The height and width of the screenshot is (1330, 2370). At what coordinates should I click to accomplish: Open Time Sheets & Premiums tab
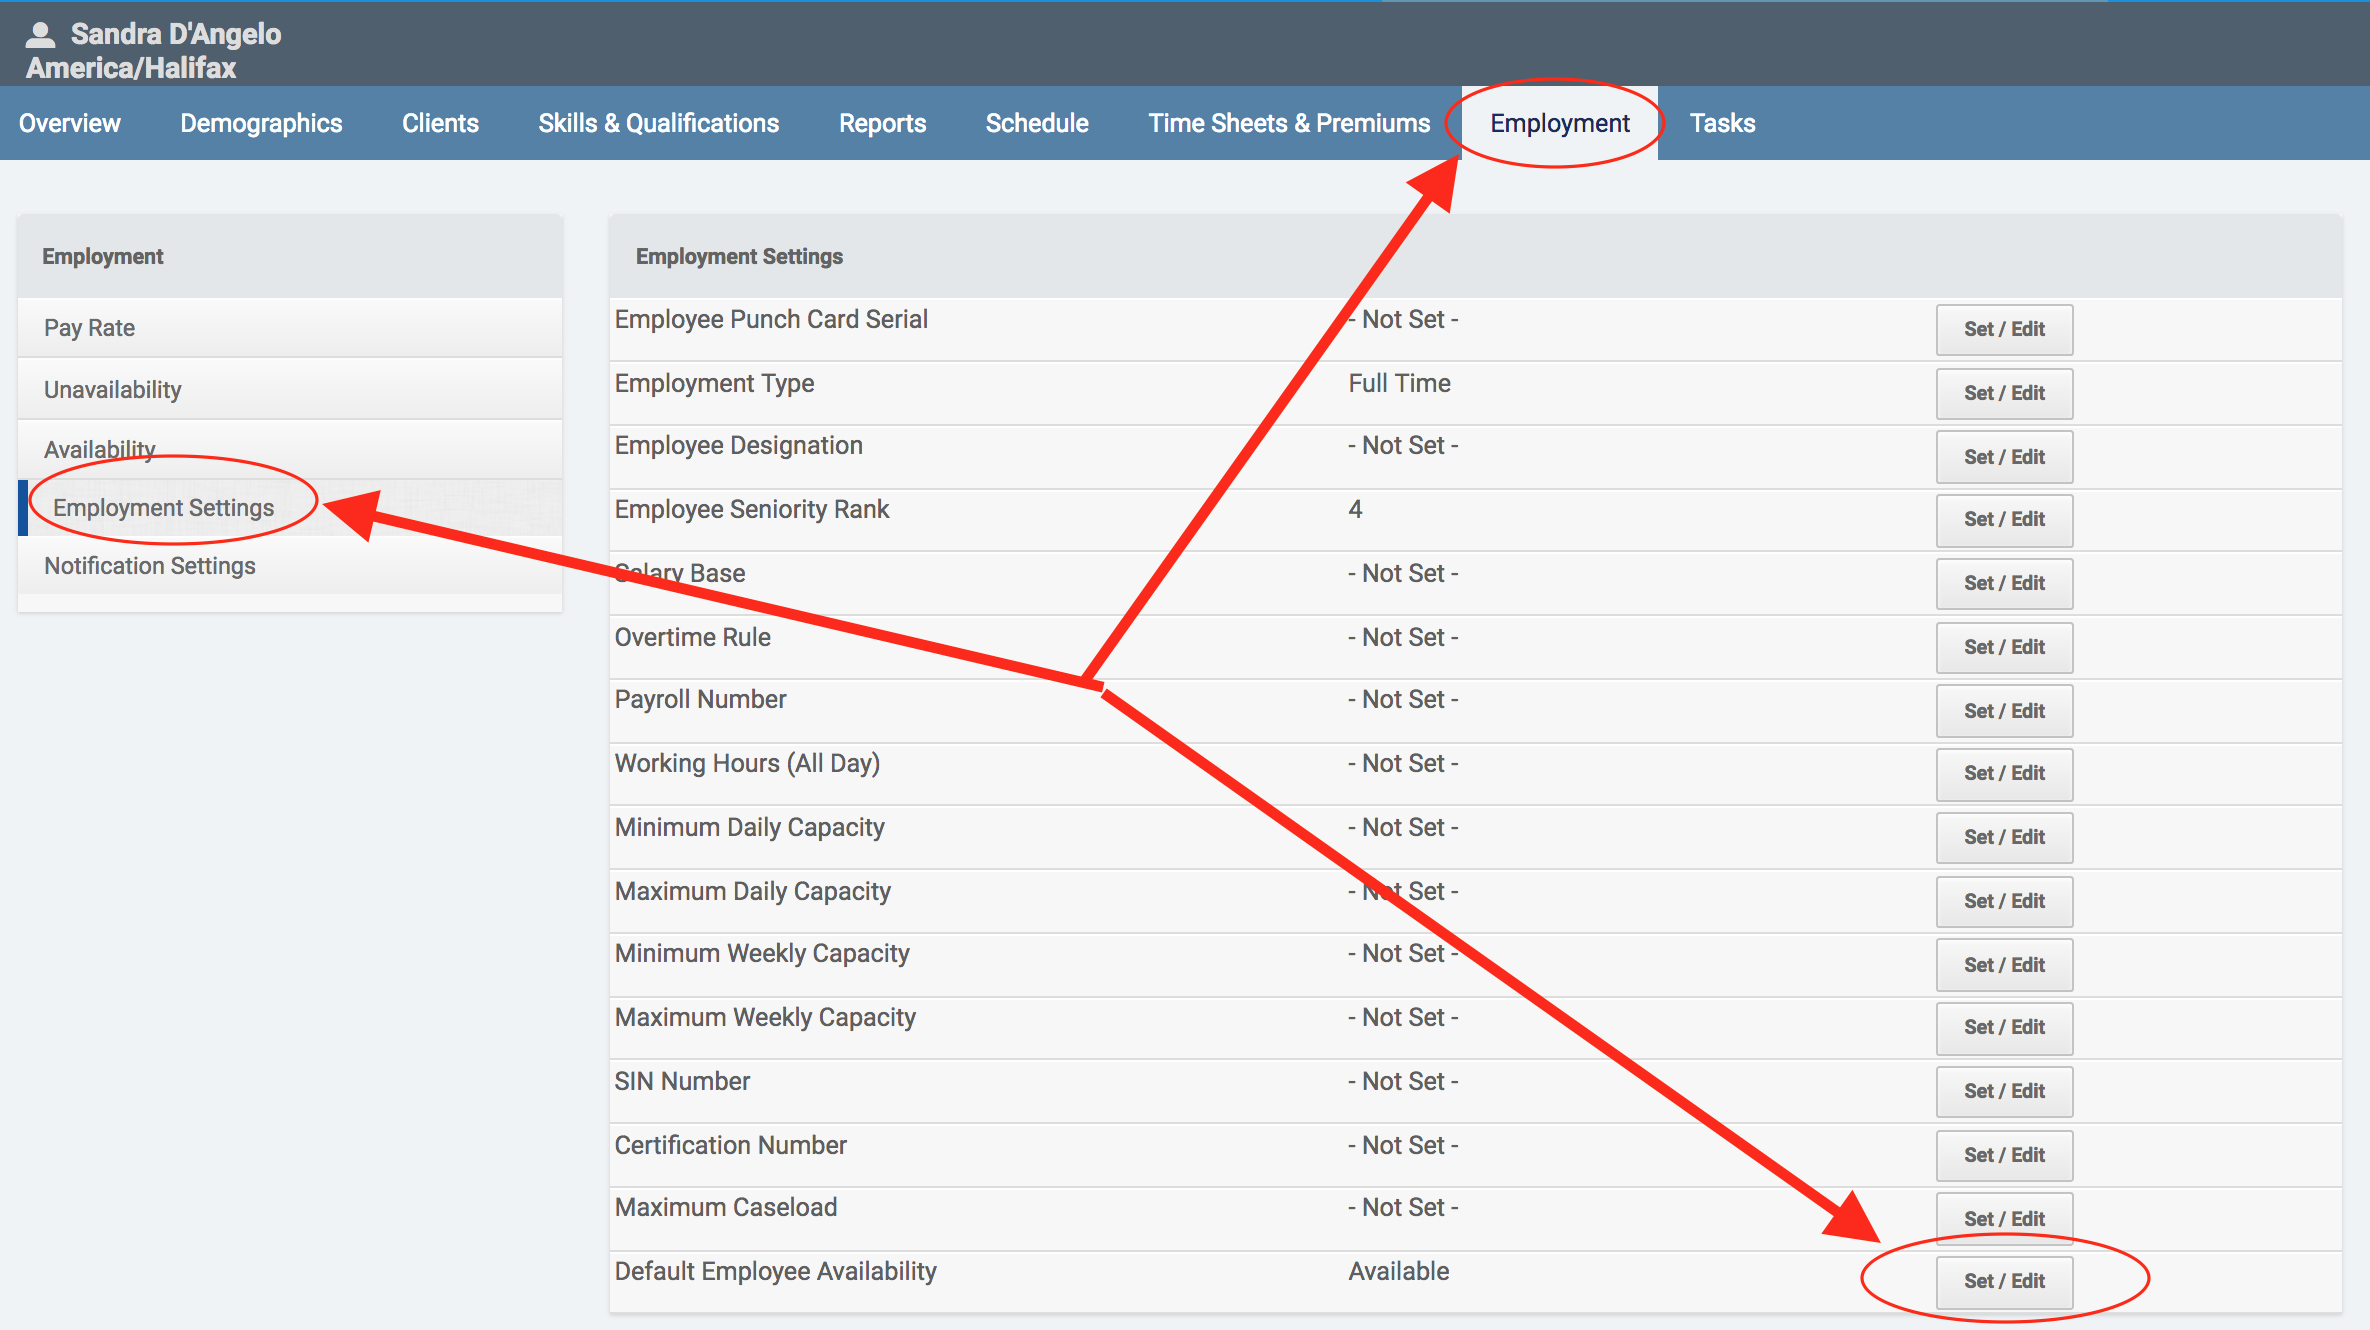pyautogui.click(x=1289, y=123)
